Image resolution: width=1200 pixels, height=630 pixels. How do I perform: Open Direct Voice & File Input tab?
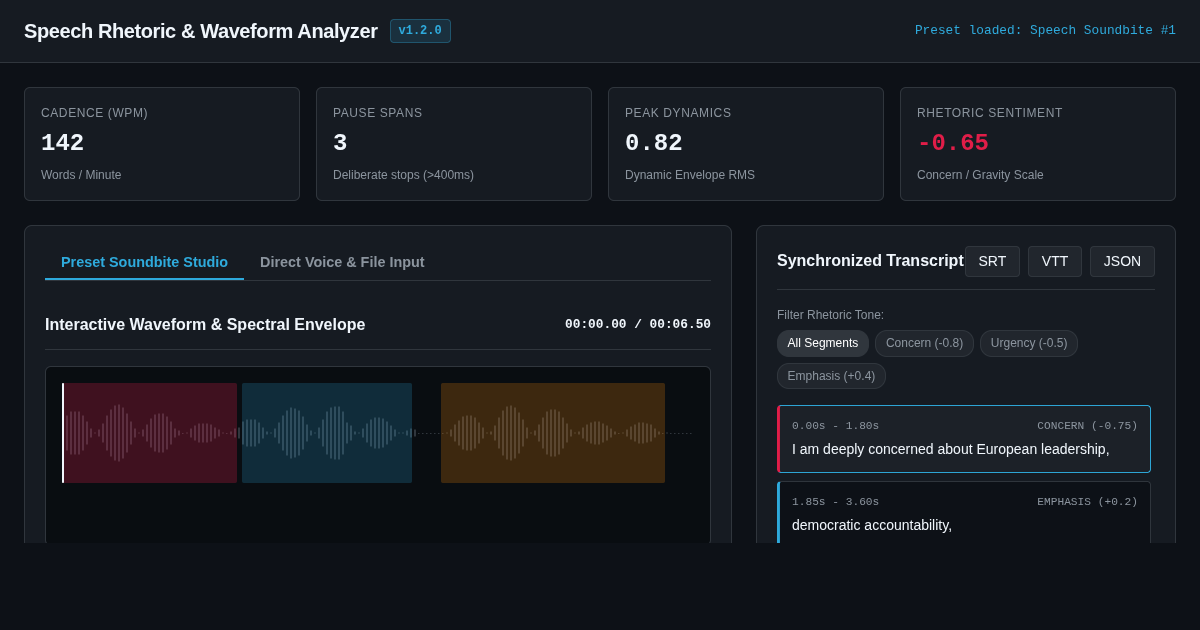click(x=342, y=262)
